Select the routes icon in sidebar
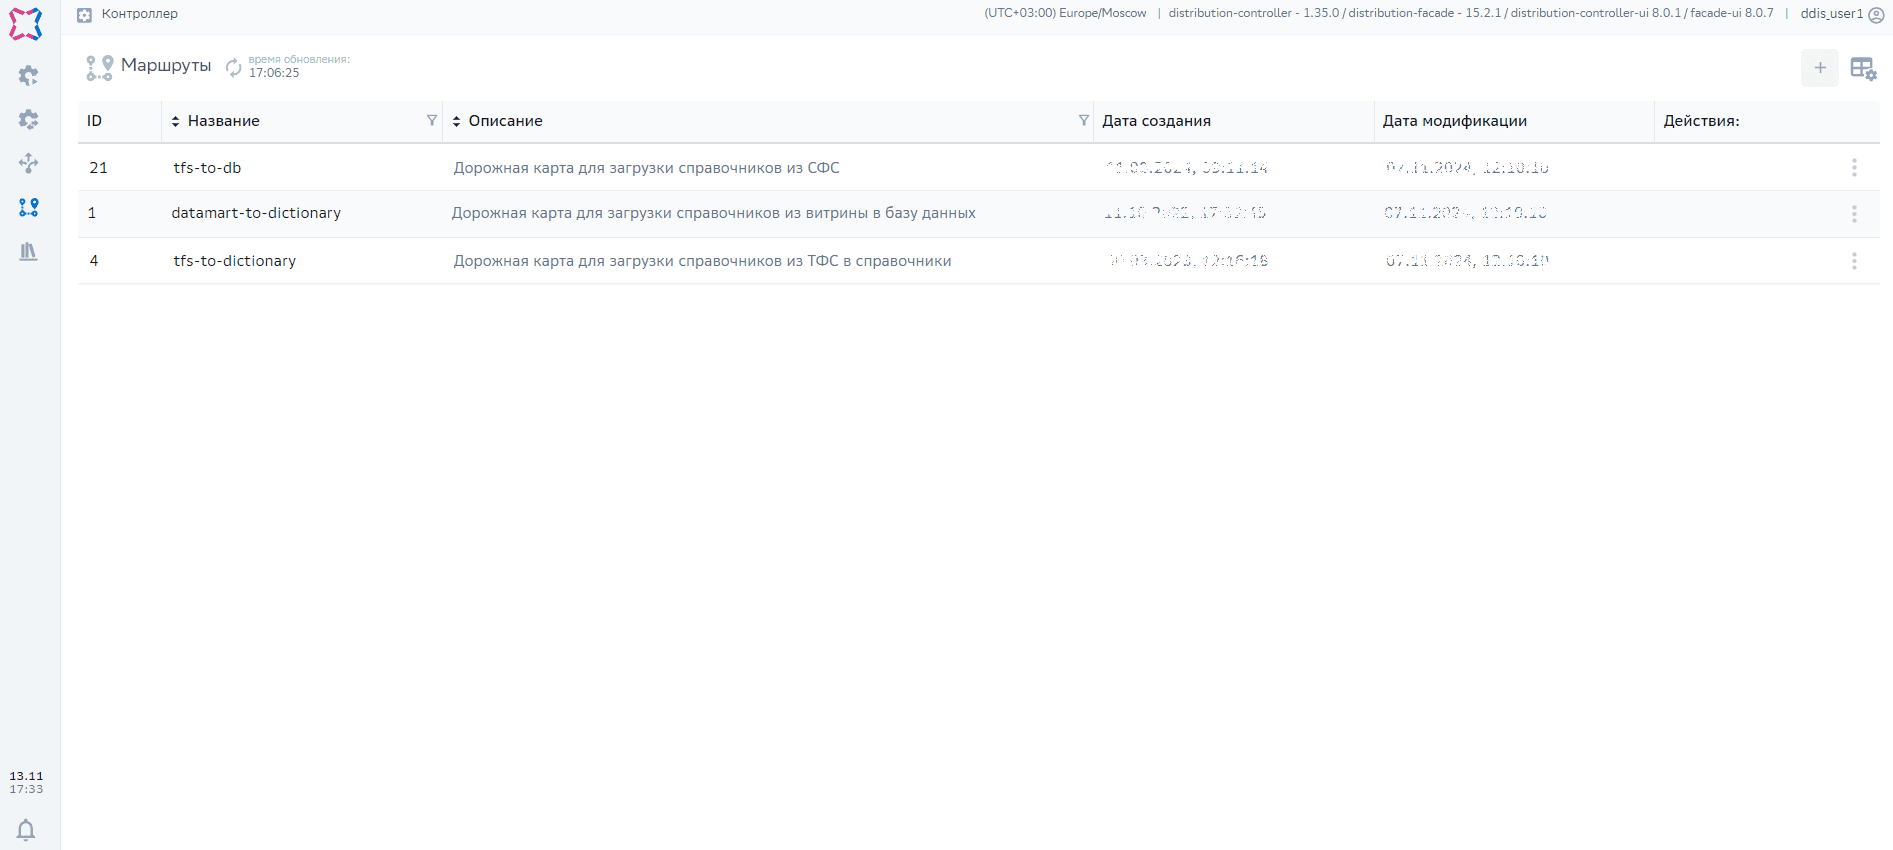Image resolution: width=1893 pixels, height=850 pixels. tap(28, 207)
